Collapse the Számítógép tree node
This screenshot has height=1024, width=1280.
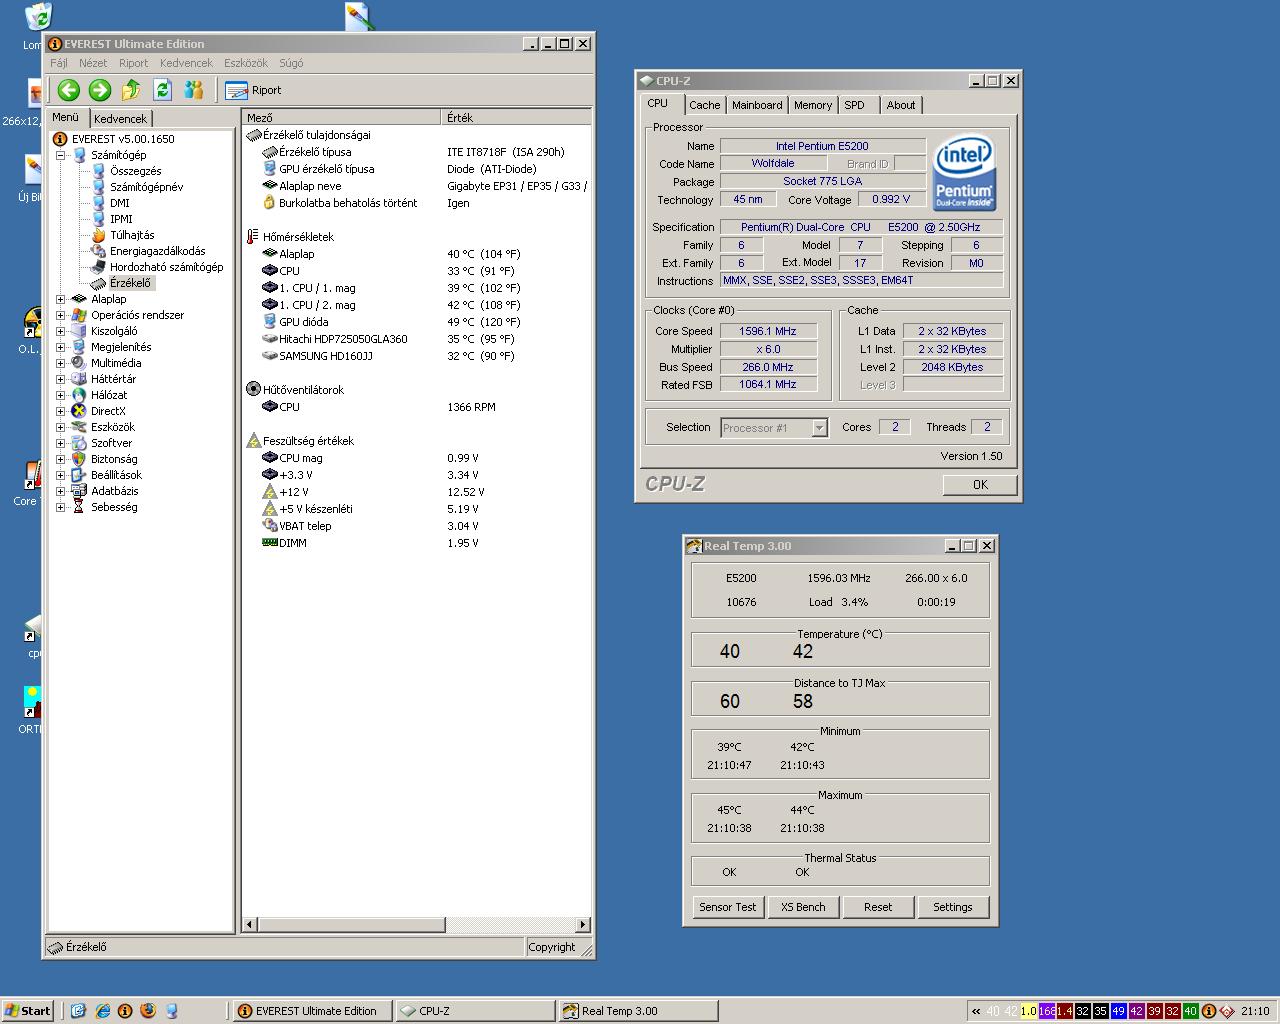(x=61, y=155)
